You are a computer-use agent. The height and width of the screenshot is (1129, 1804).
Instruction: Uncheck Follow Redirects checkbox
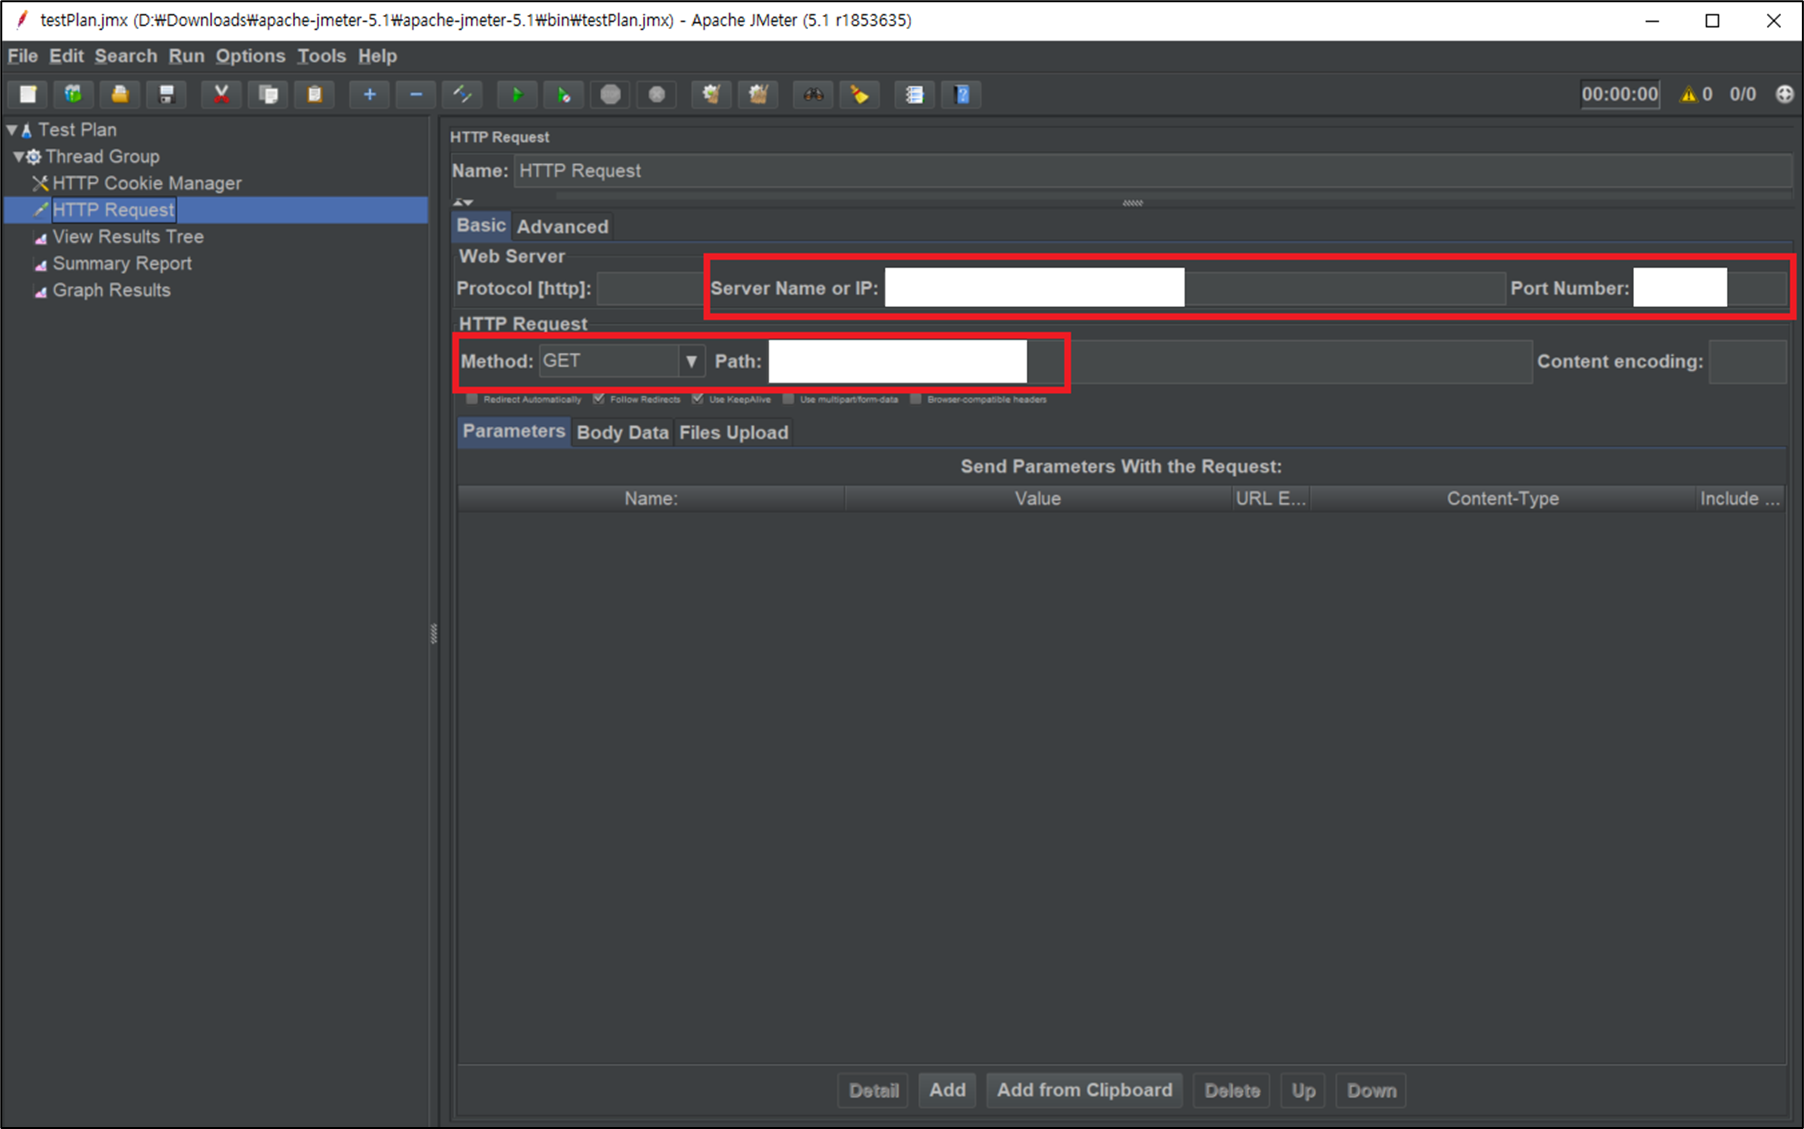coord(598,399)
